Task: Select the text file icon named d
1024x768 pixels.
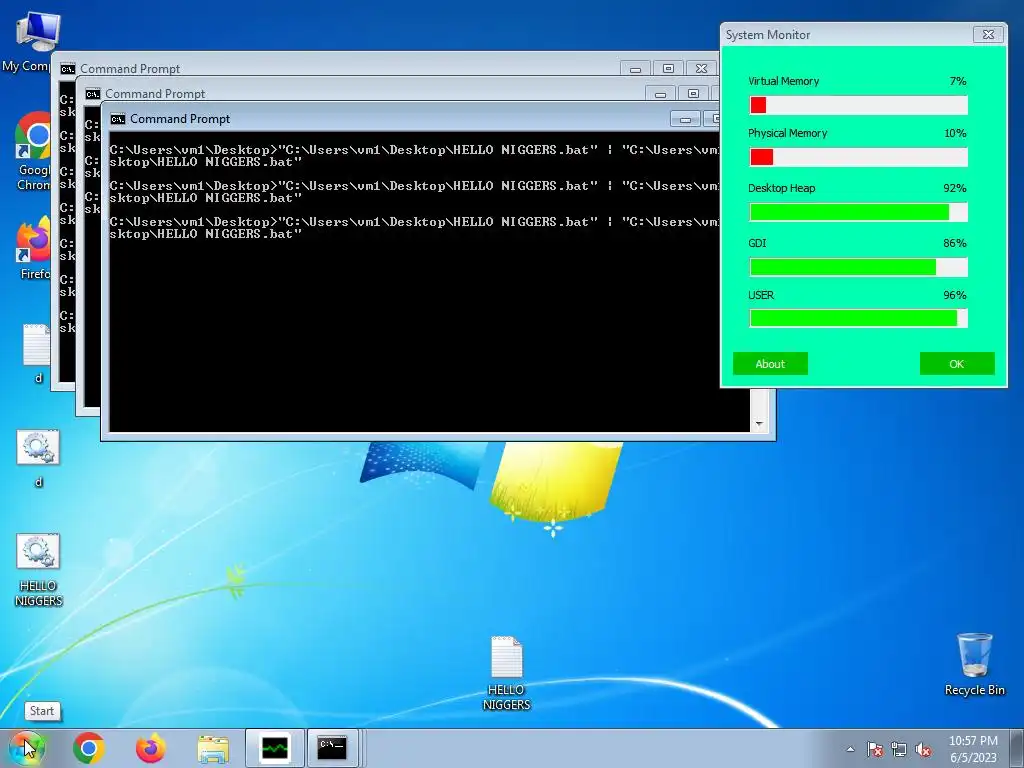Action: point(37,353)
